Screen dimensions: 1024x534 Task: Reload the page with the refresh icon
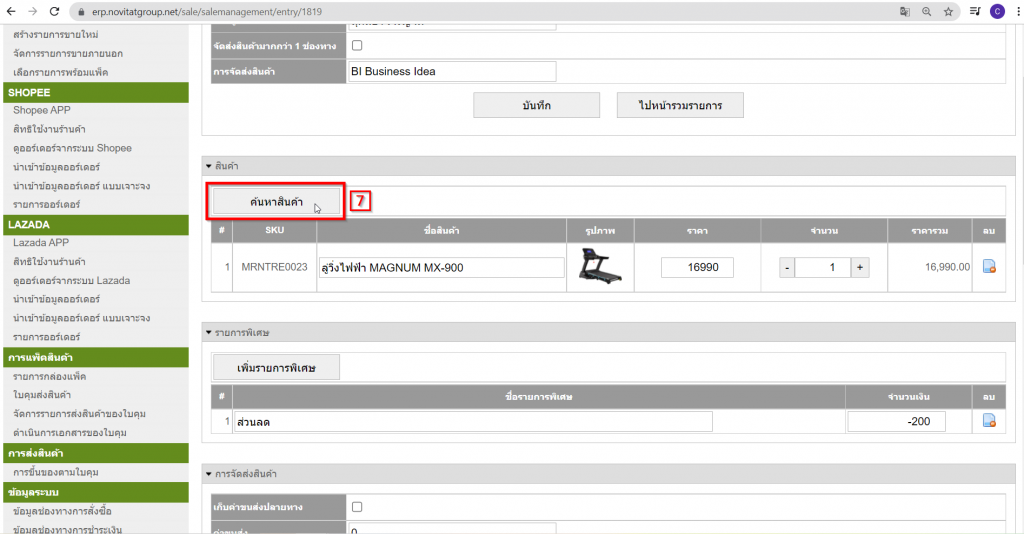(x=56, y=11)
